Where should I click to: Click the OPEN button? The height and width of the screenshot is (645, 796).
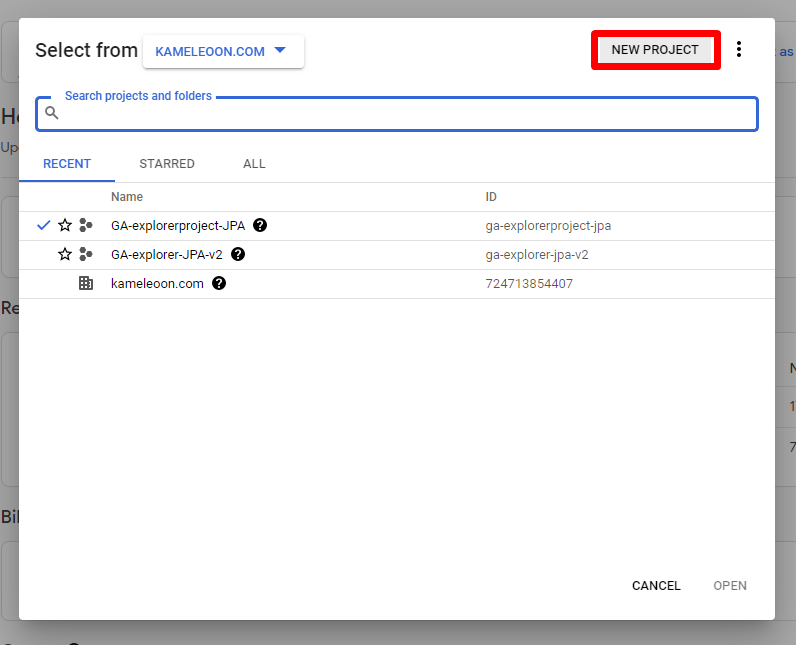pyautogui.click(x=729, y=586)
